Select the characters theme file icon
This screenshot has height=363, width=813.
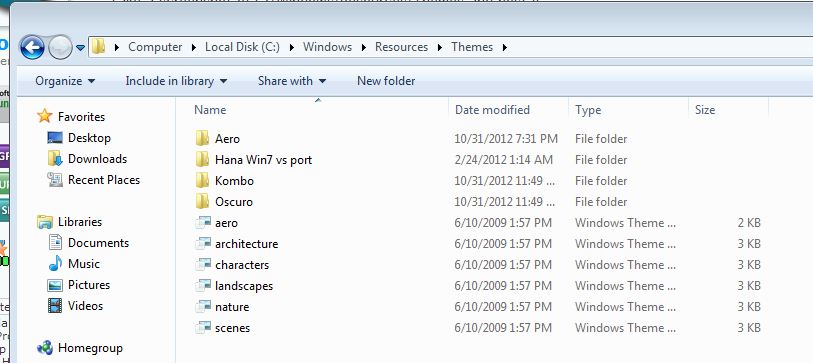click(203, 265)
